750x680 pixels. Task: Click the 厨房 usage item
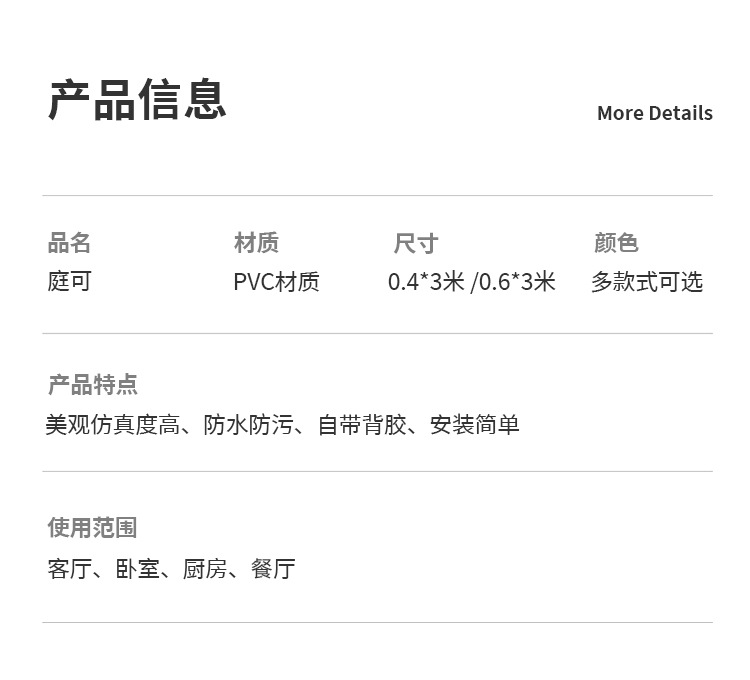coord(205,569)
